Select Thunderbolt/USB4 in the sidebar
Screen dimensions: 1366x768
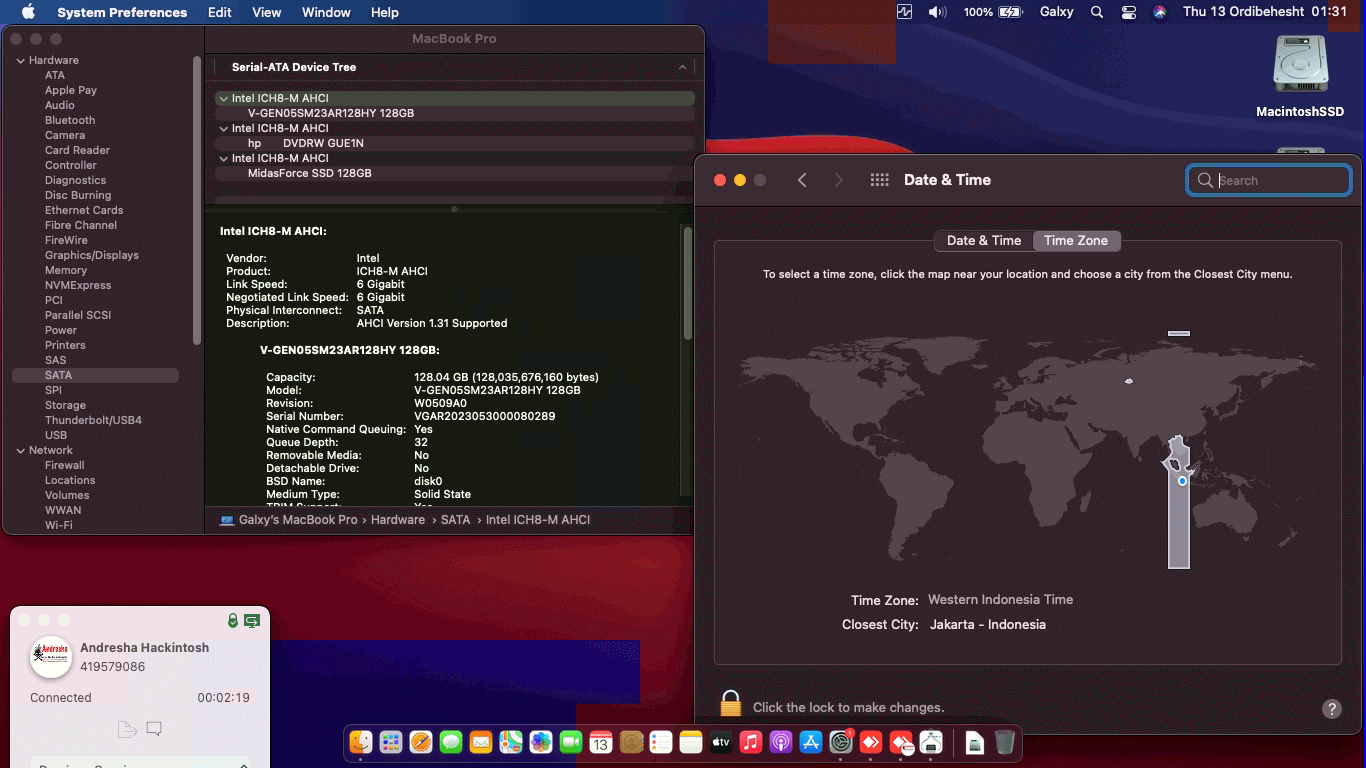click(93, 420)
